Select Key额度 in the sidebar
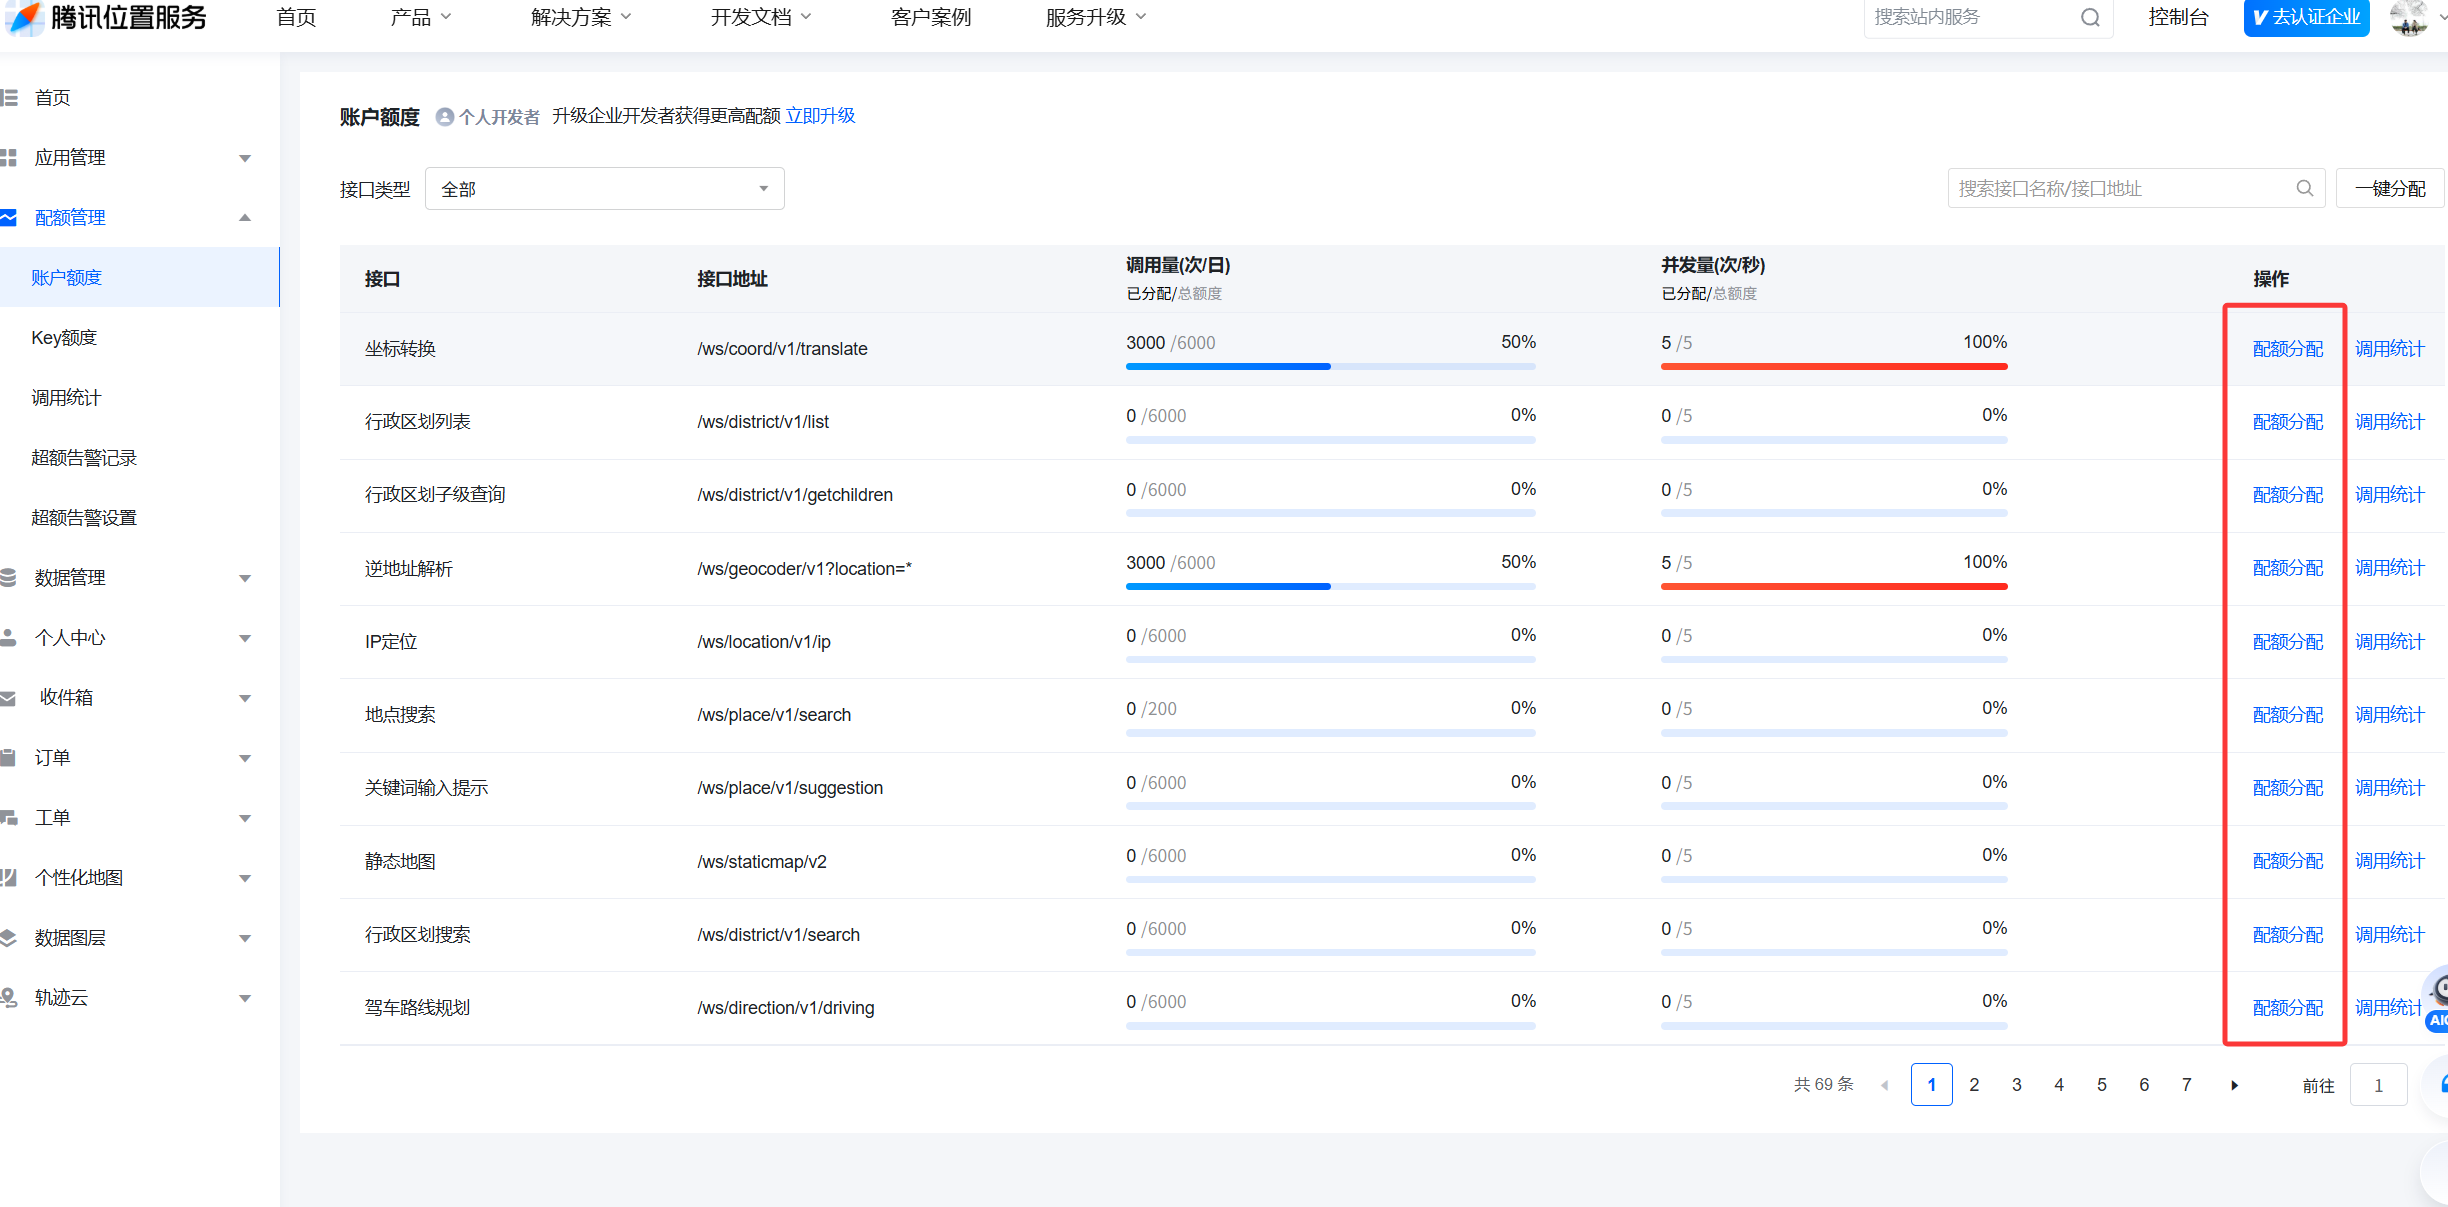 pos(64,338)
